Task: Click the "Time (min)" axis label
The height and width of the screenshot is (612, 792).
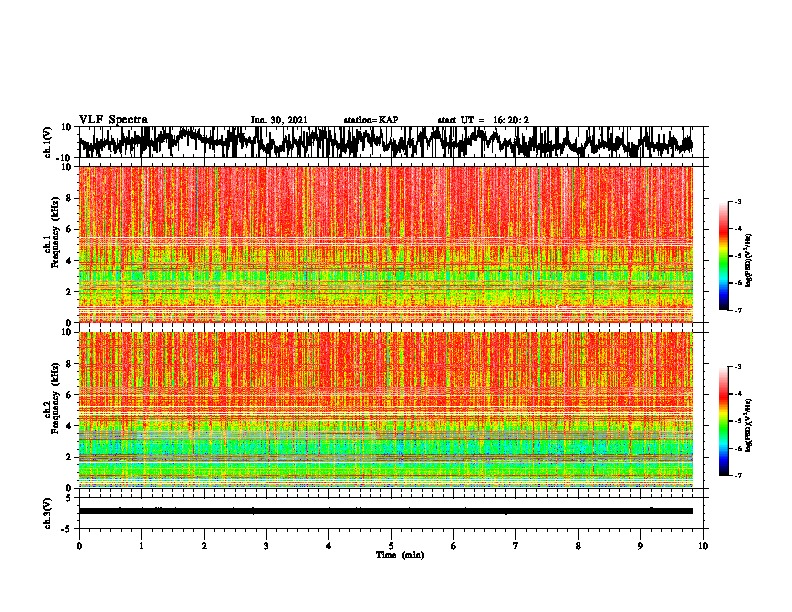Action: click(x=400, y=555)
